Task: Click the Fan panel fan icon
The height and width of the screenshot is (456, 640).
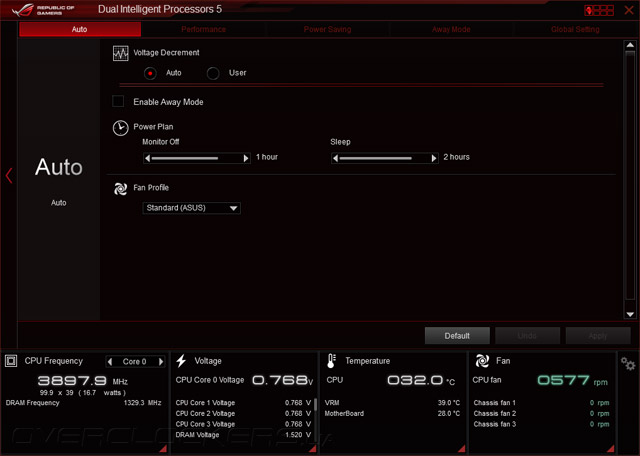Action: click(482, 361)
